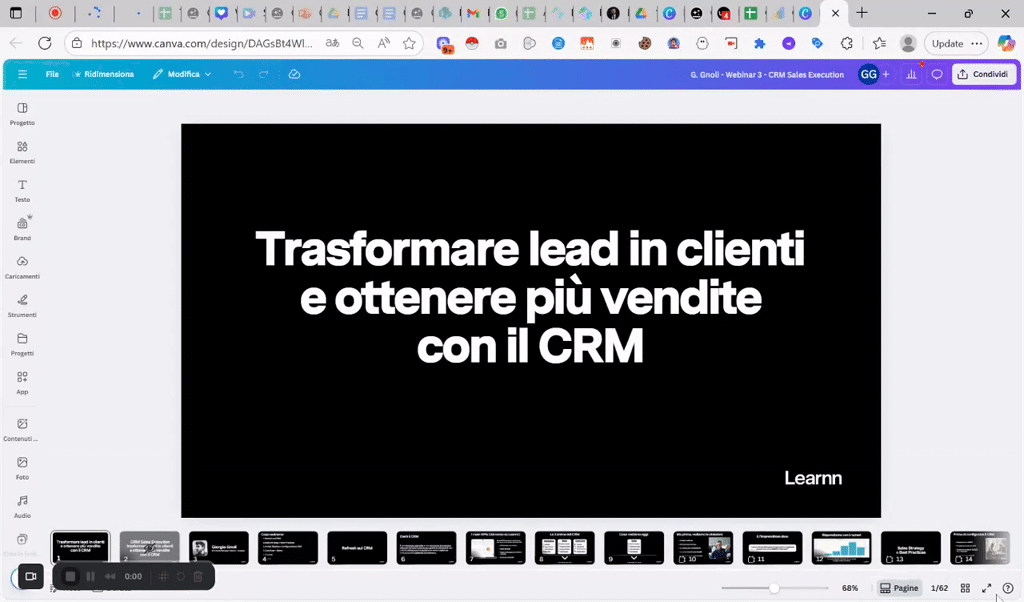Add collaborator with the plus icon

click(886, 74)
